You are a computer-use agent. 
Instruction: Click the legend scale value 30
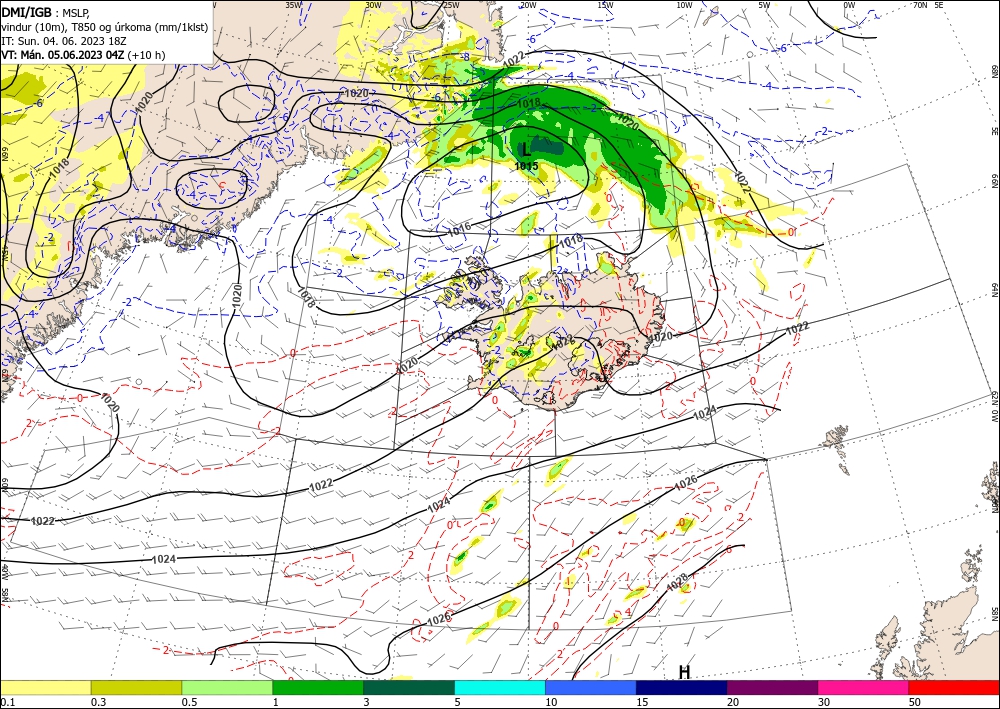pyautogui.click(x=824, y=702)
